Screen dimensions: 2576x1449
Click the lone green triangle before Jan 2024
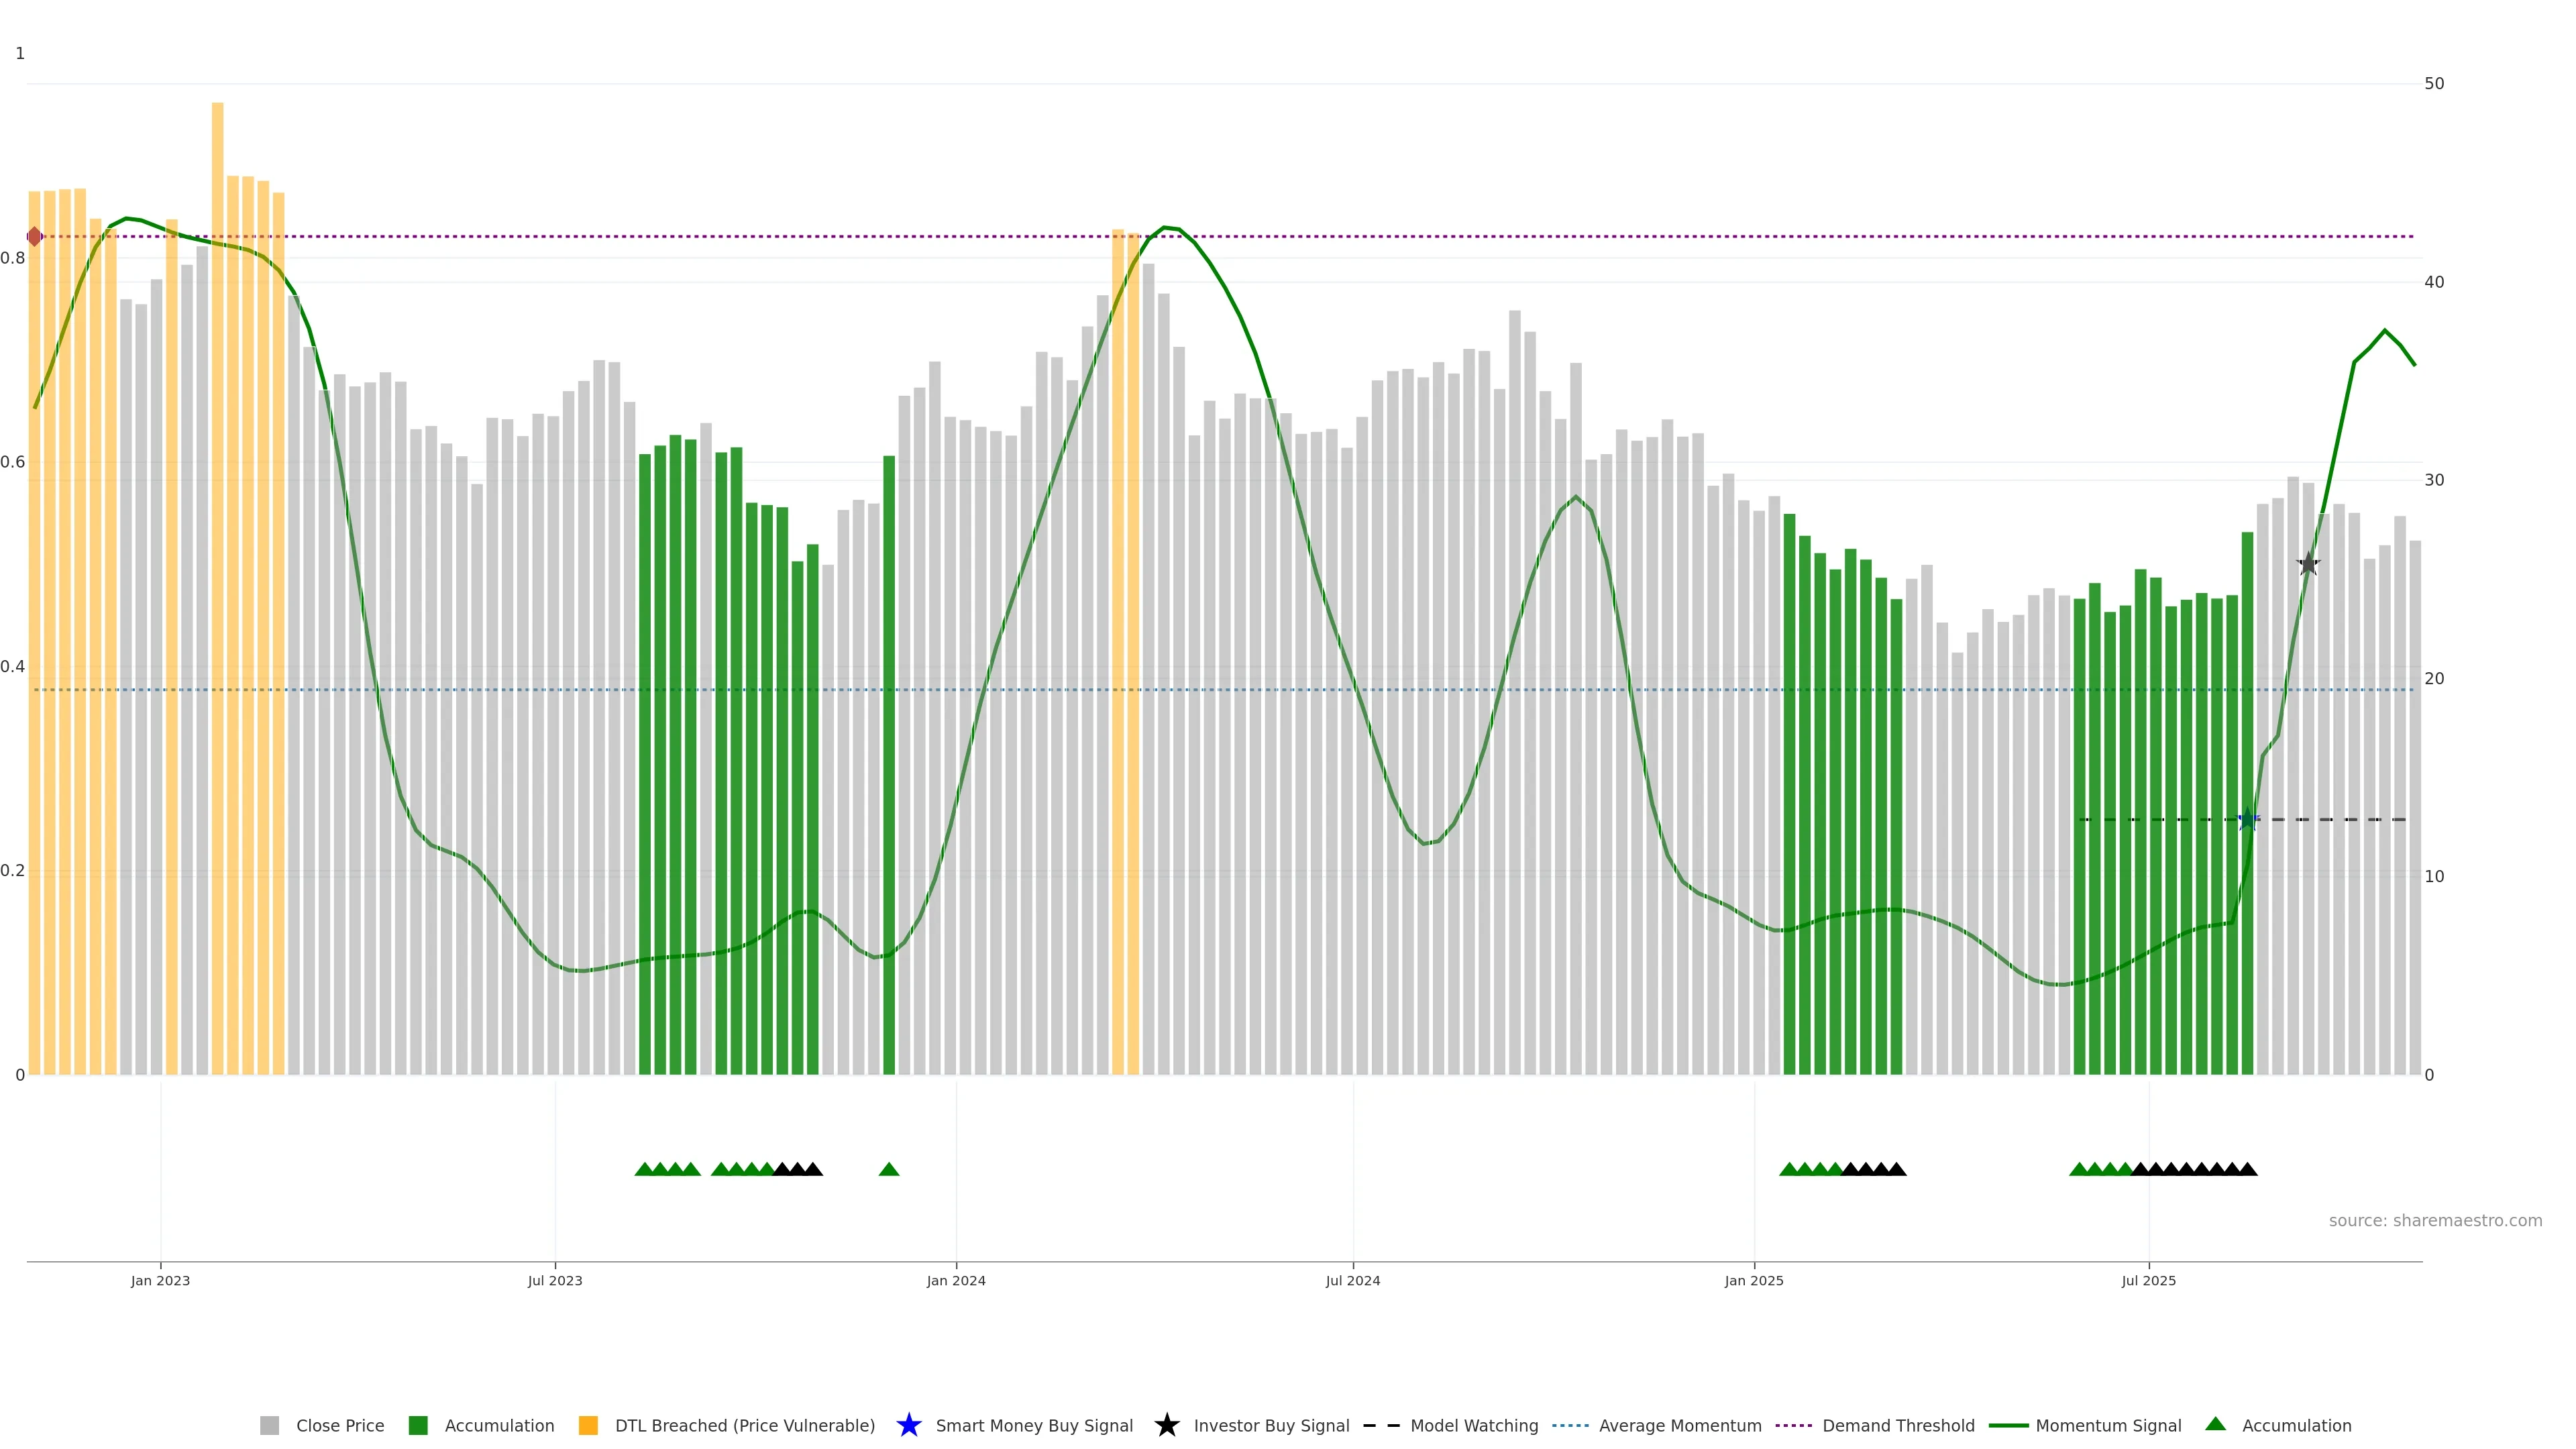click(889, 1169)
